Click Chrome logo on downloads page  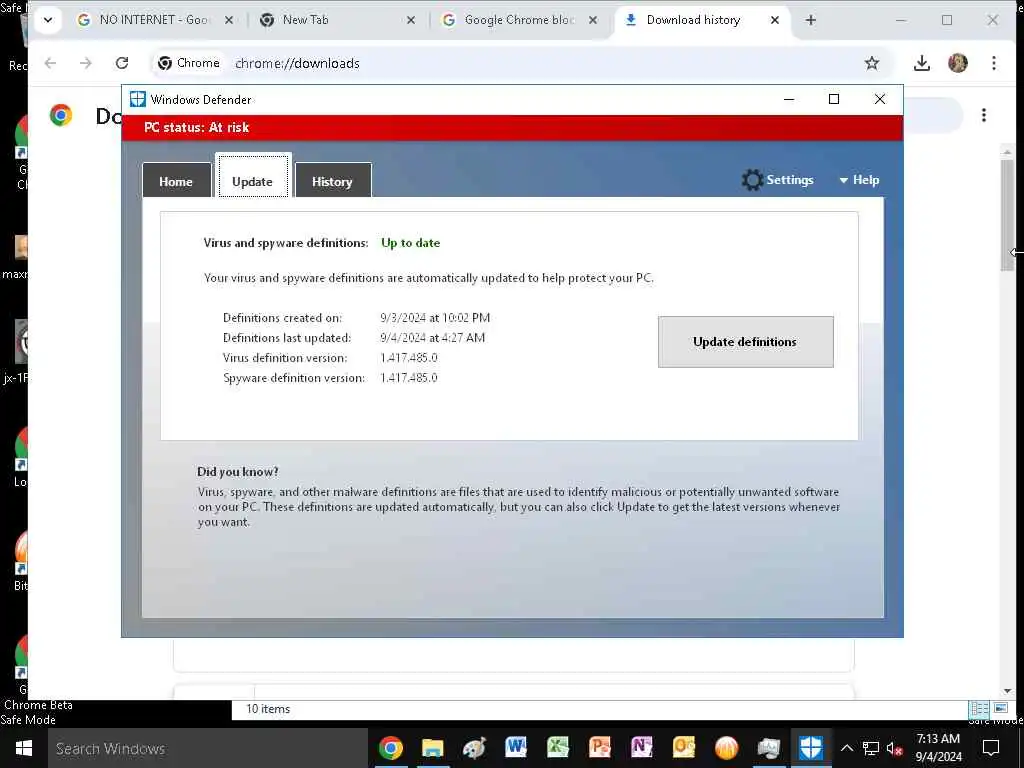click(x=61, y=115)
